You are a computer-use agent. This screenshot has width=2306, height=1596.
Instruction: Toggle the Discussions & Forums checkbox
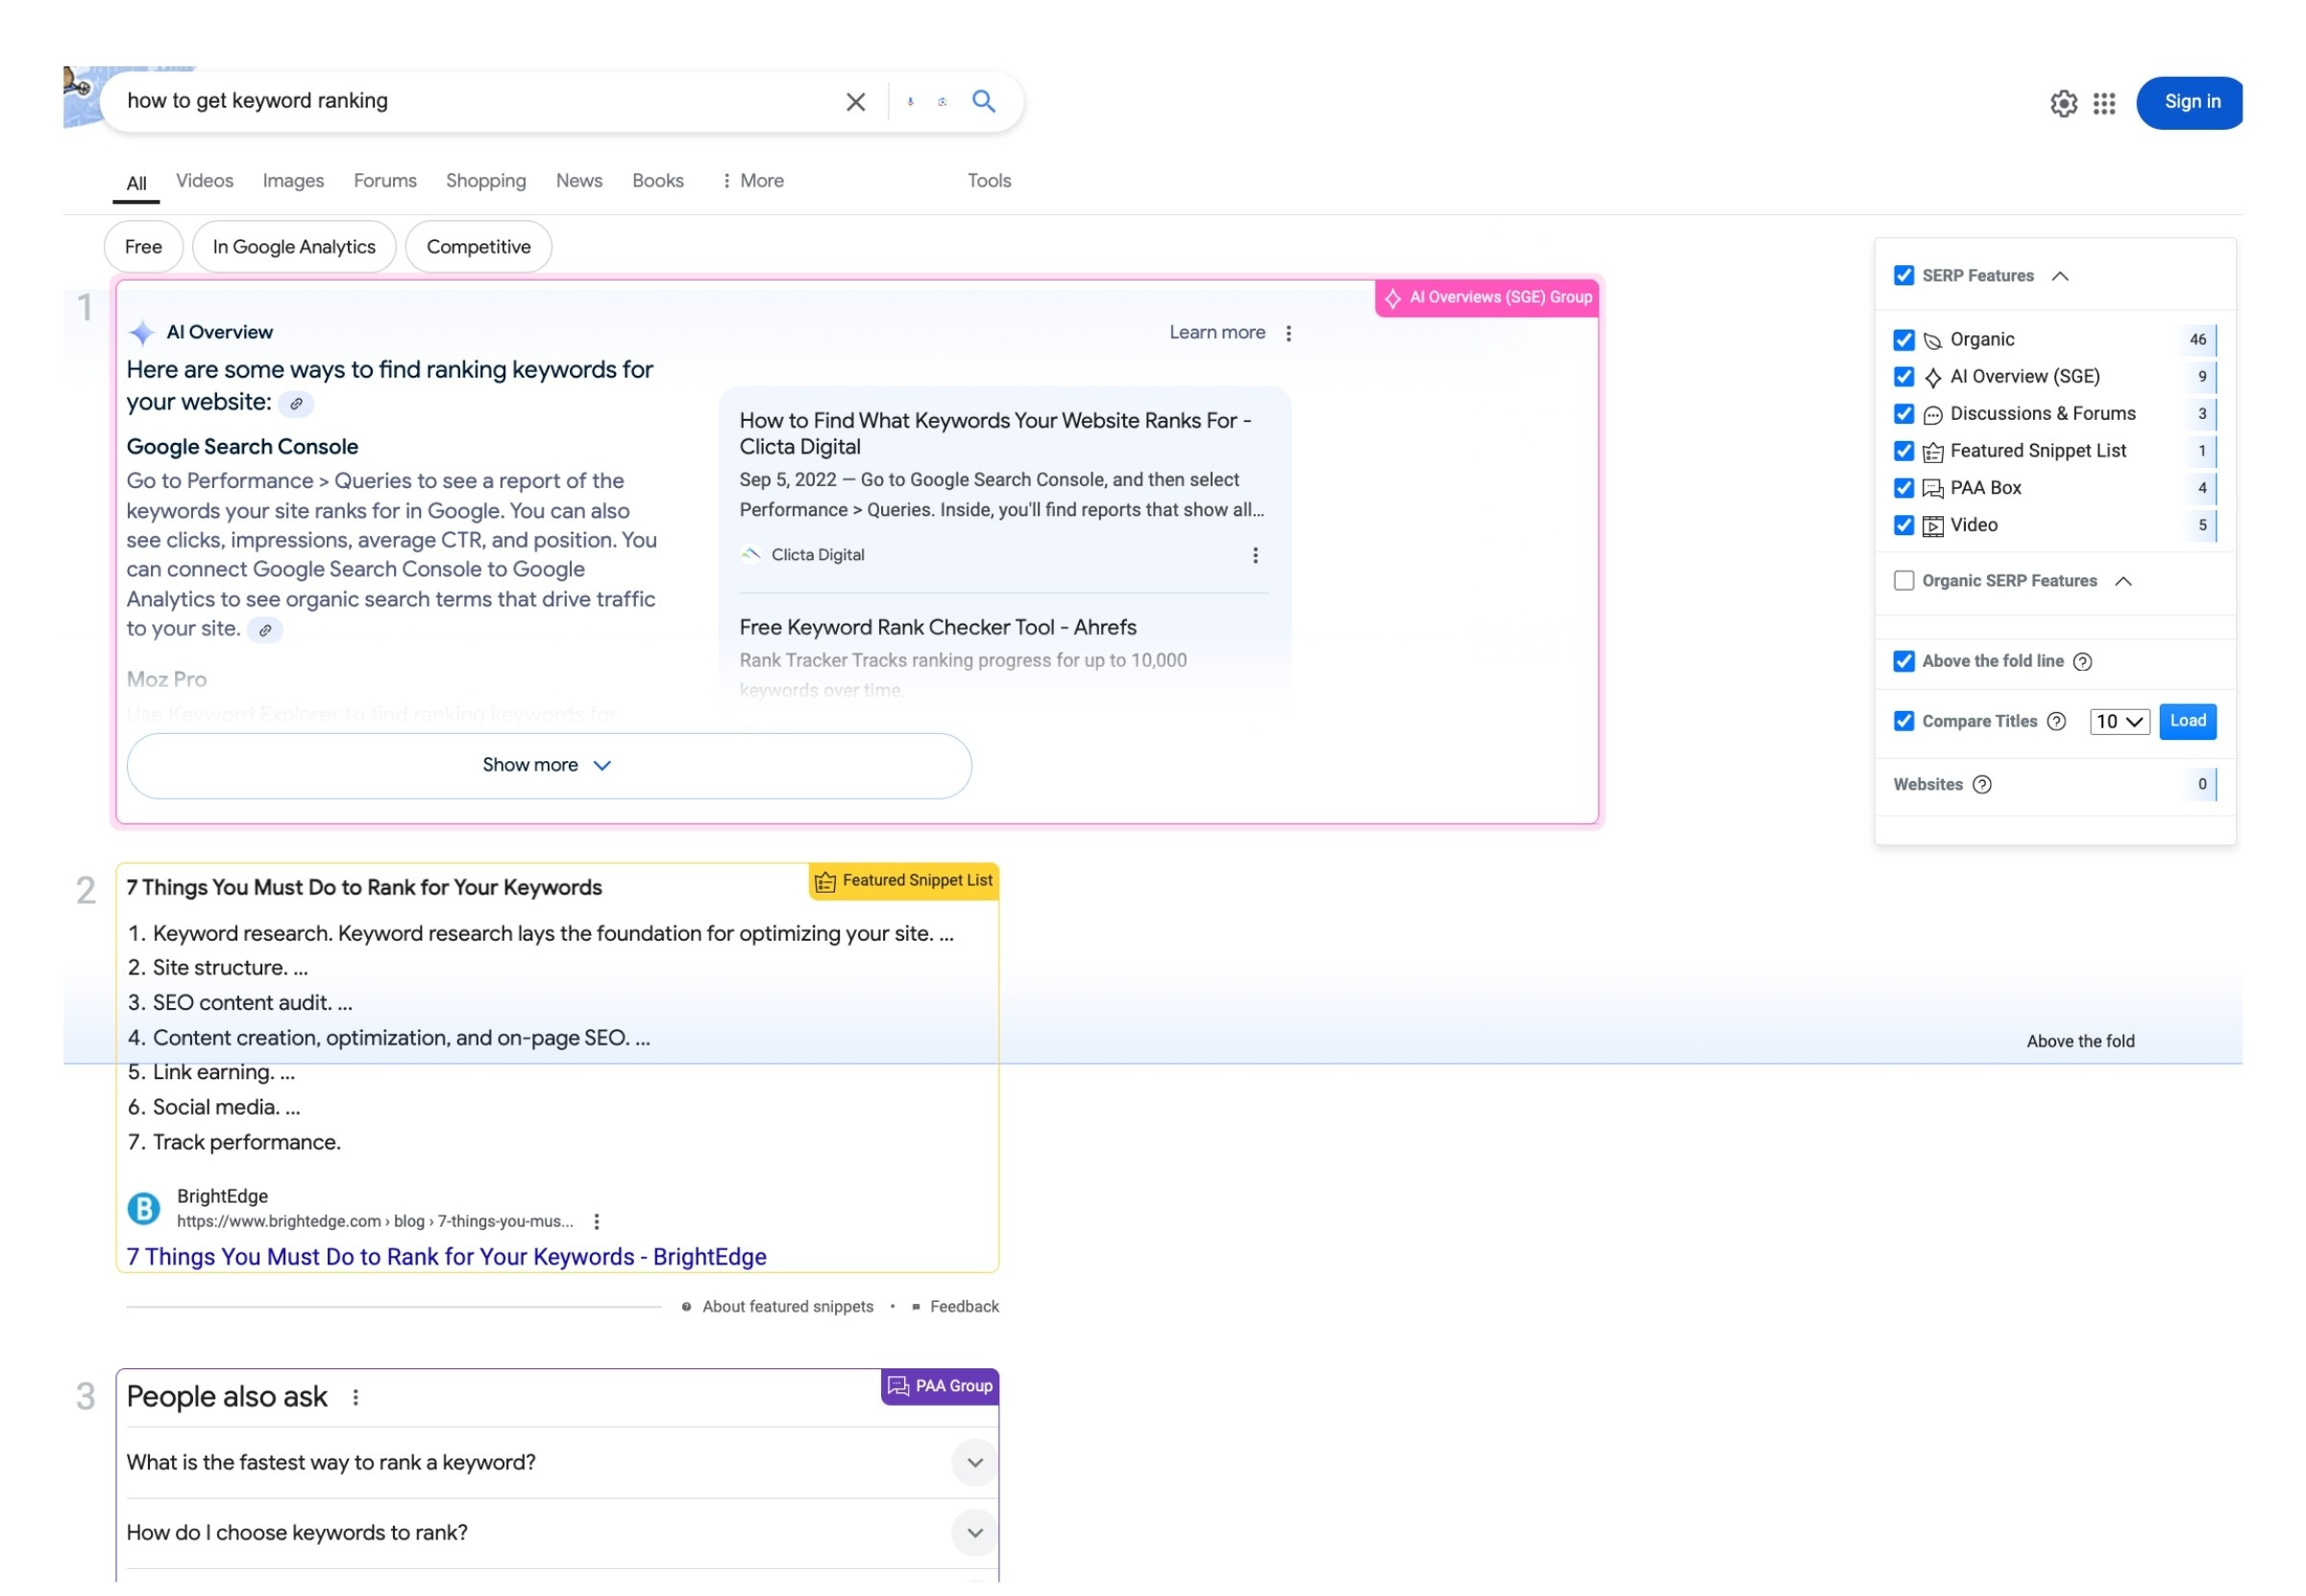1904,414
